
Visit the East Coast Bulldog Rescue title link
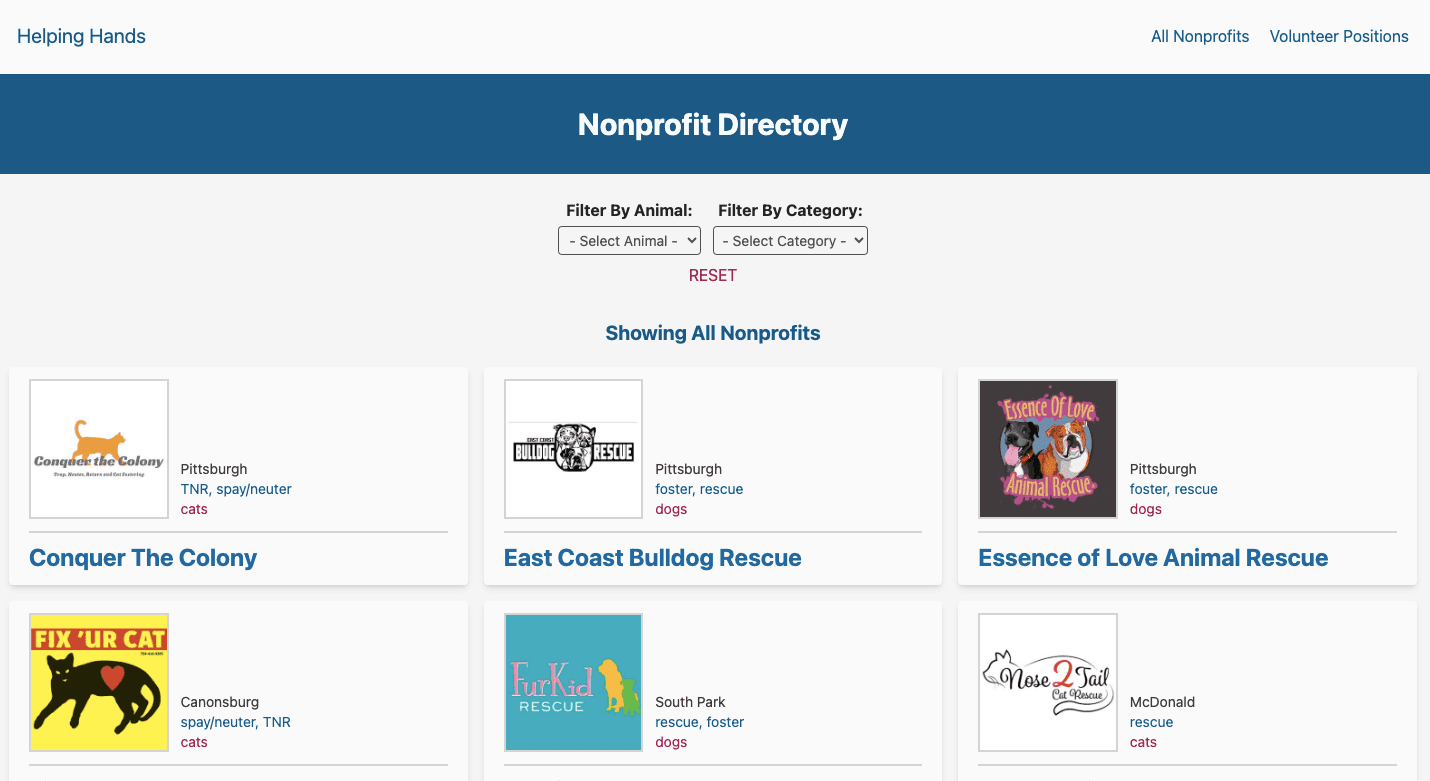652,558
